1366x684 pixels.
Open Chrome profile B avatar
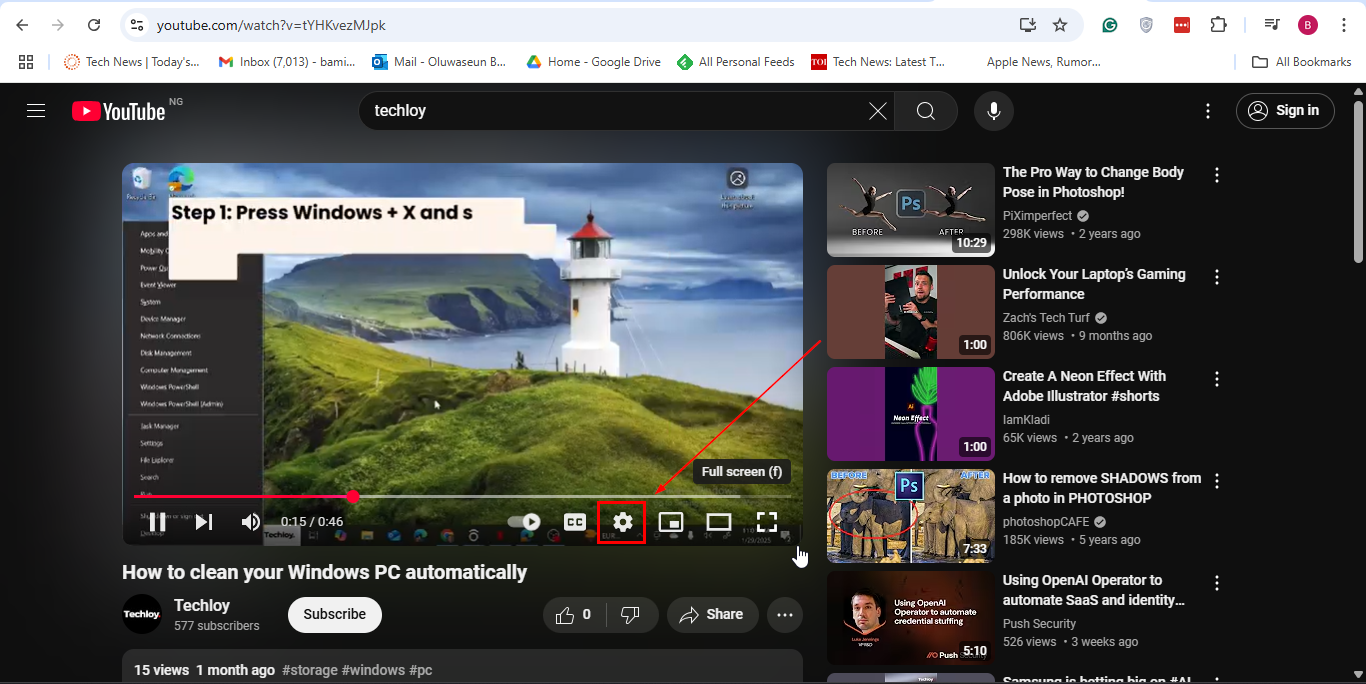point(1308,25)
